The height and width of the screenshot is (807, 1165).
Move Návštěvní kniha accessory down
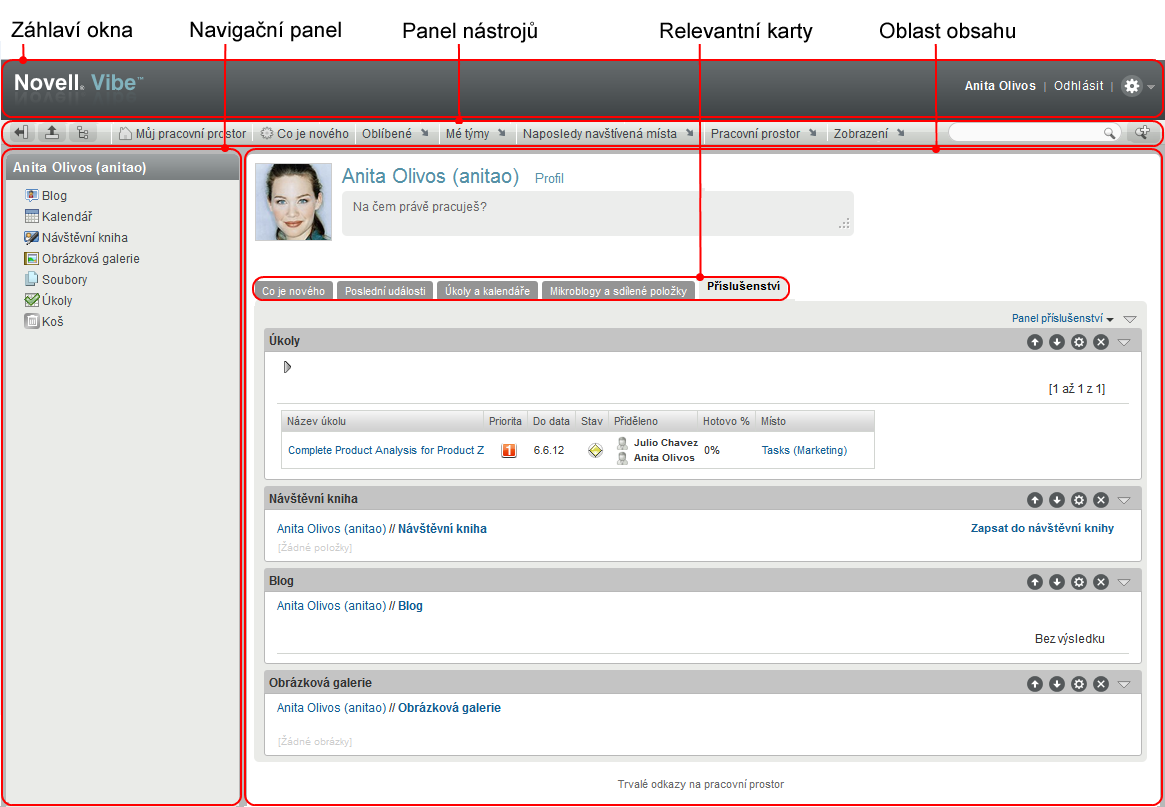click(x=1057, y=500)
